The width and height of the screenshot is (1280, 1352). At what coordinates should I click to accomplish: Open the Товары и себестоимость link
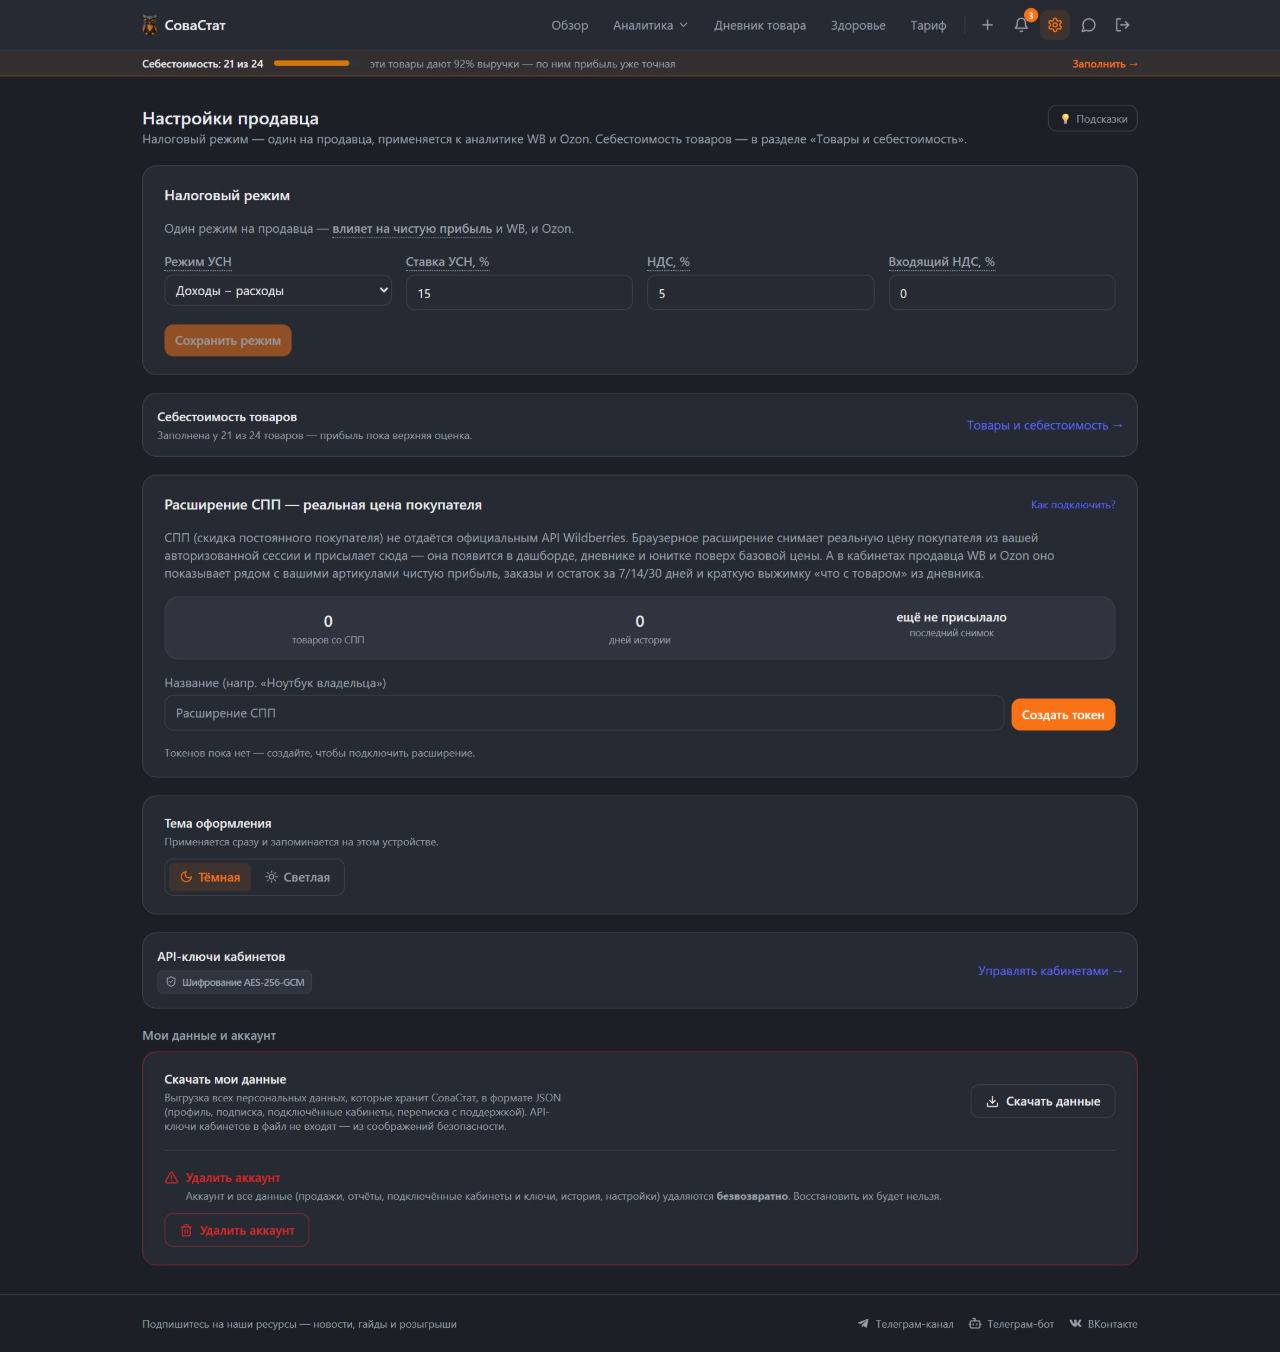(1044, 425)
